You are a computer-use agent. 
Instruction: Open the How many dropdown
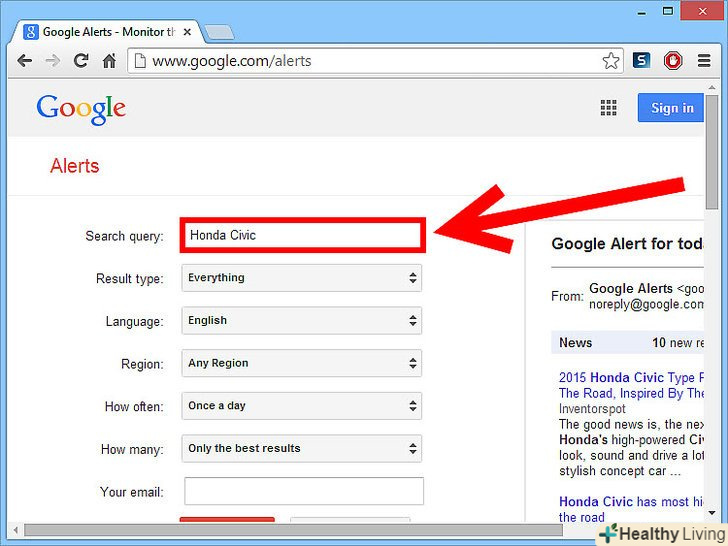(302, 449)
